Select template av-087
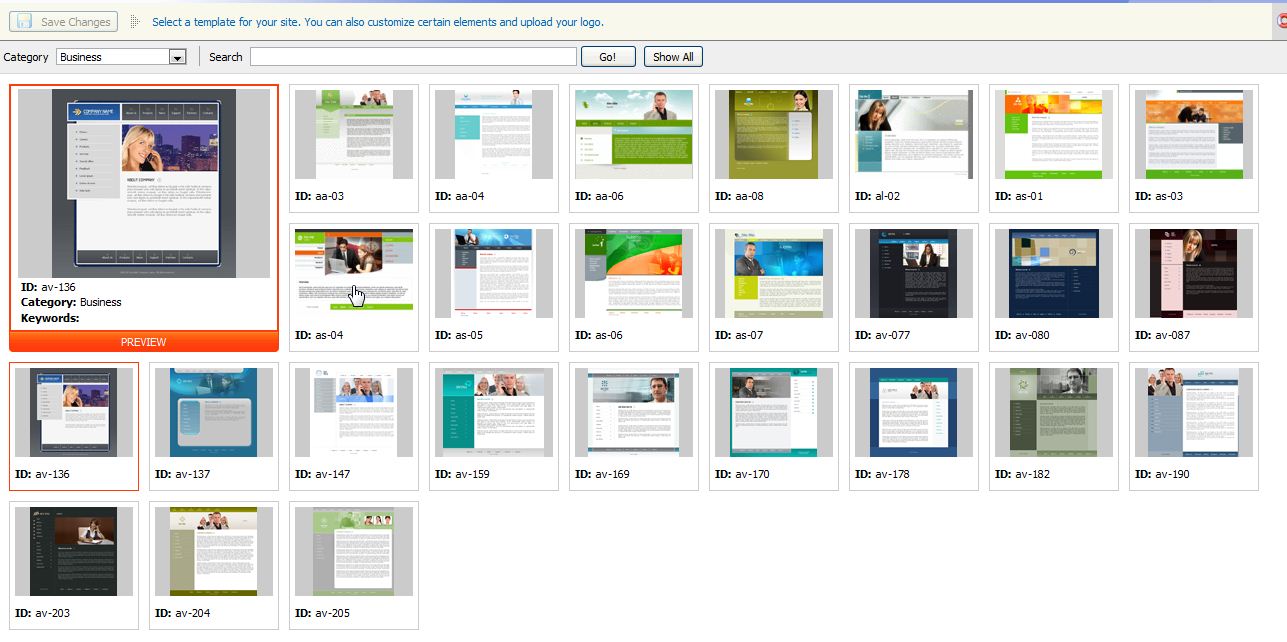This screenshot has height=642, width=1287. (x=1193, y=274)
